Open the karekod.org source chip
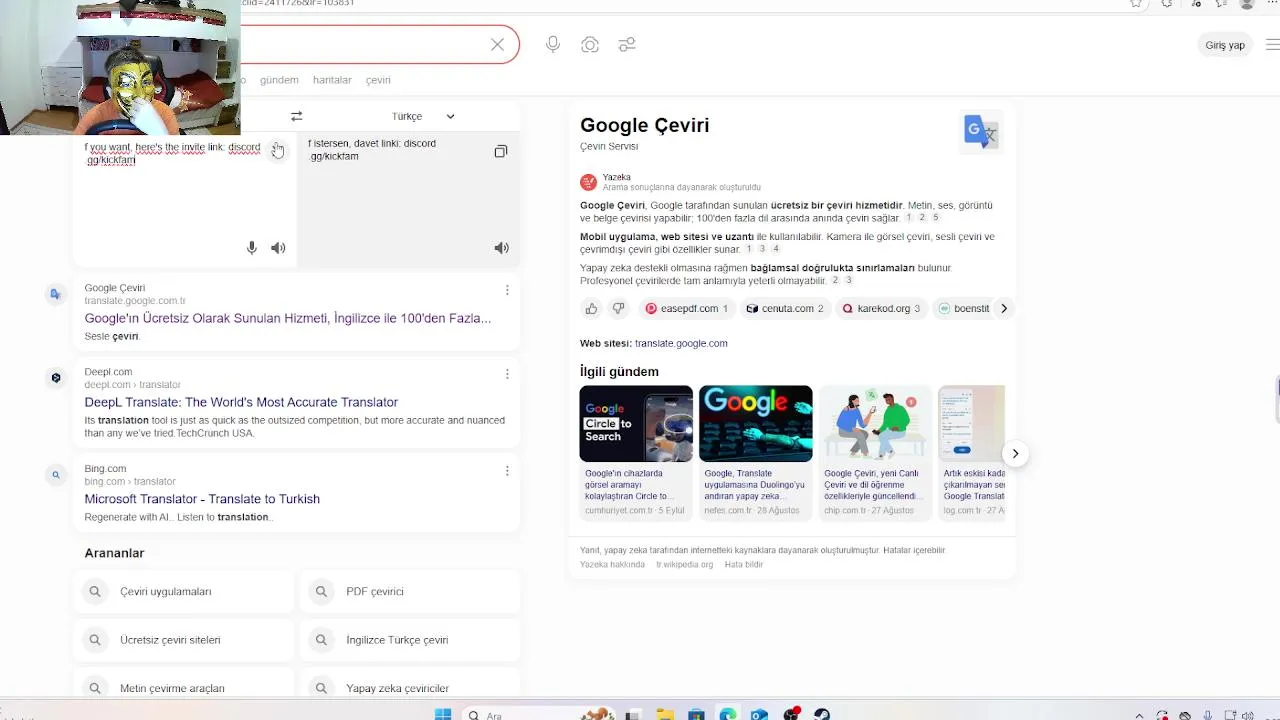Screen dimensions: 1280x720 pos(881,309)
